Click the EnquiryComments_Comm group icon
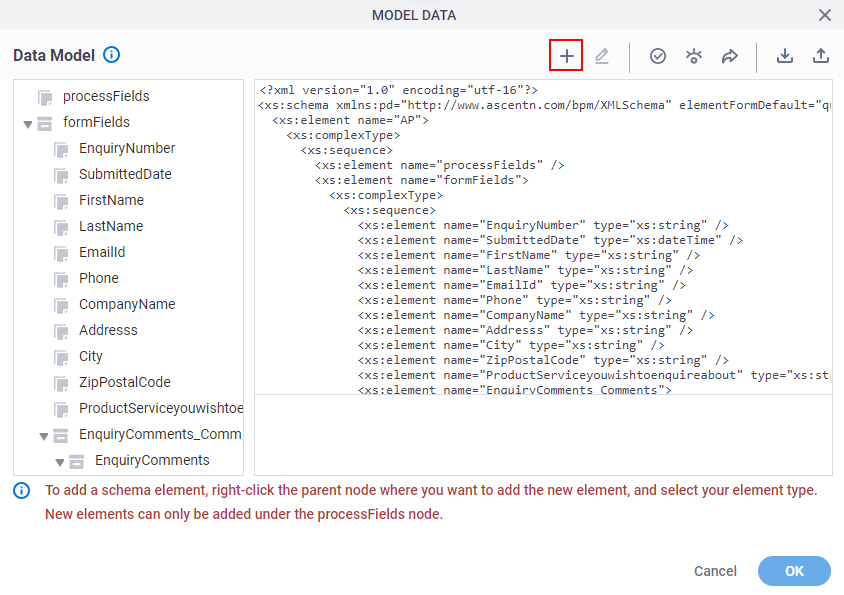The image size is (844, 595). [x=61, y=436]
